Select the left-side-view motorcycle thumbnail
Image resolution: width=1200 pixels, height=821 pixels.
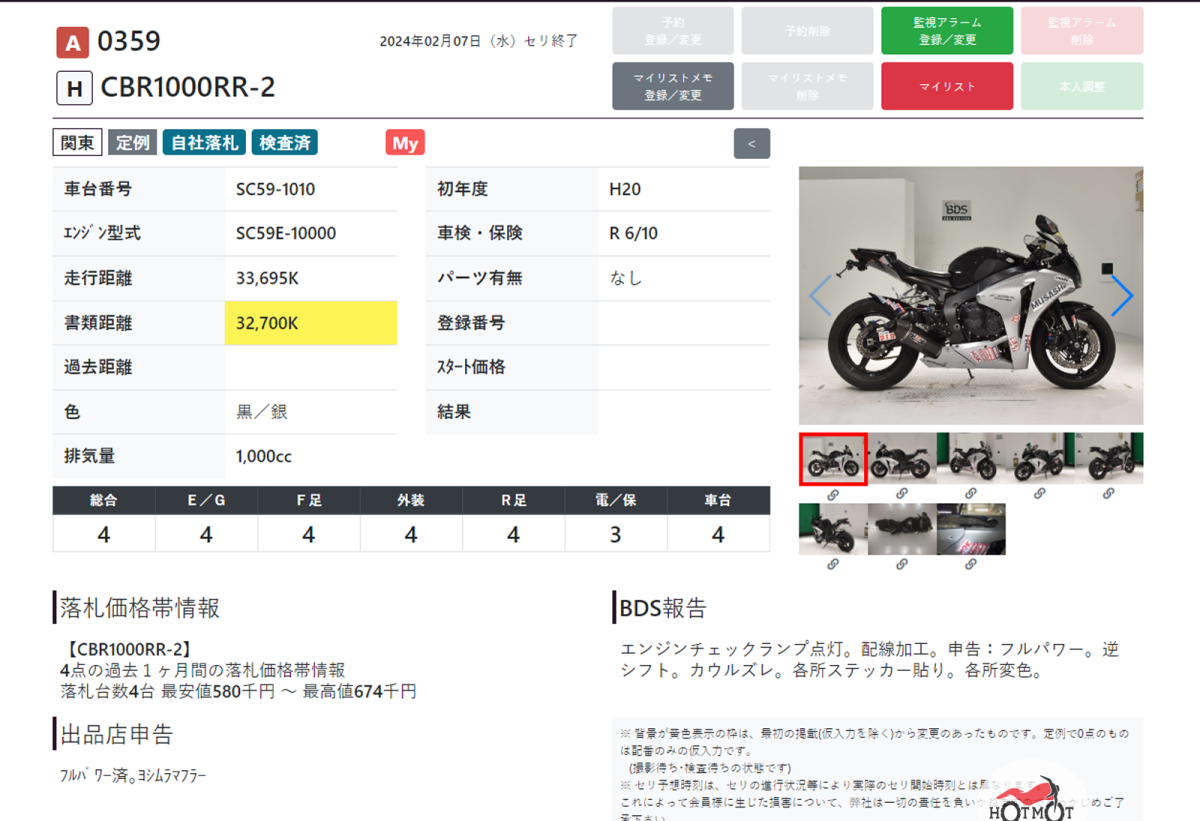[x=902, y=459]
